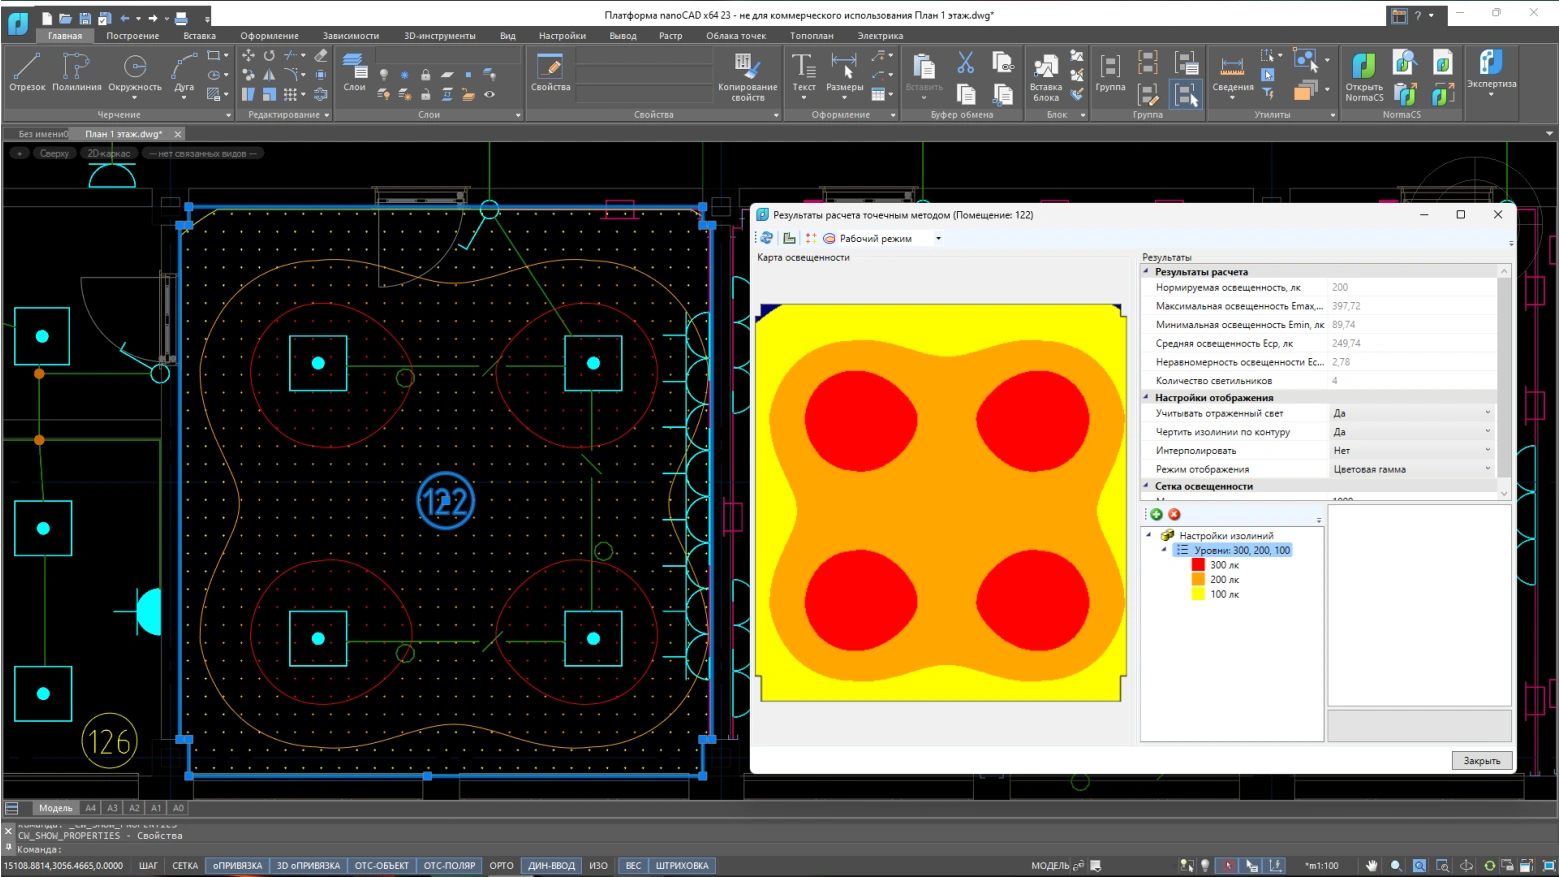Toggle оПРИВЯЗКА object snap

(237, 866)
